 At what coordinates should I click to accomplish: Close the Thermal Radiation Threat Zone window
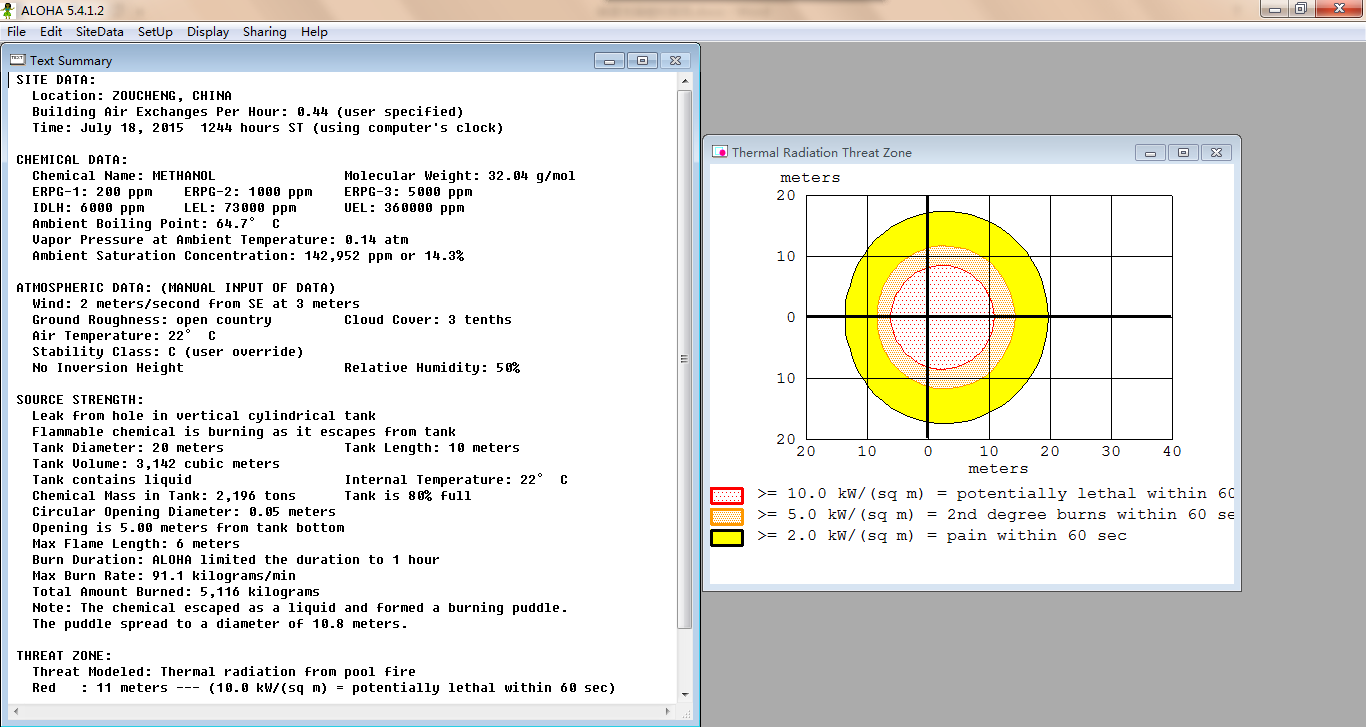pyautogui.click(x=1216, y=153)
